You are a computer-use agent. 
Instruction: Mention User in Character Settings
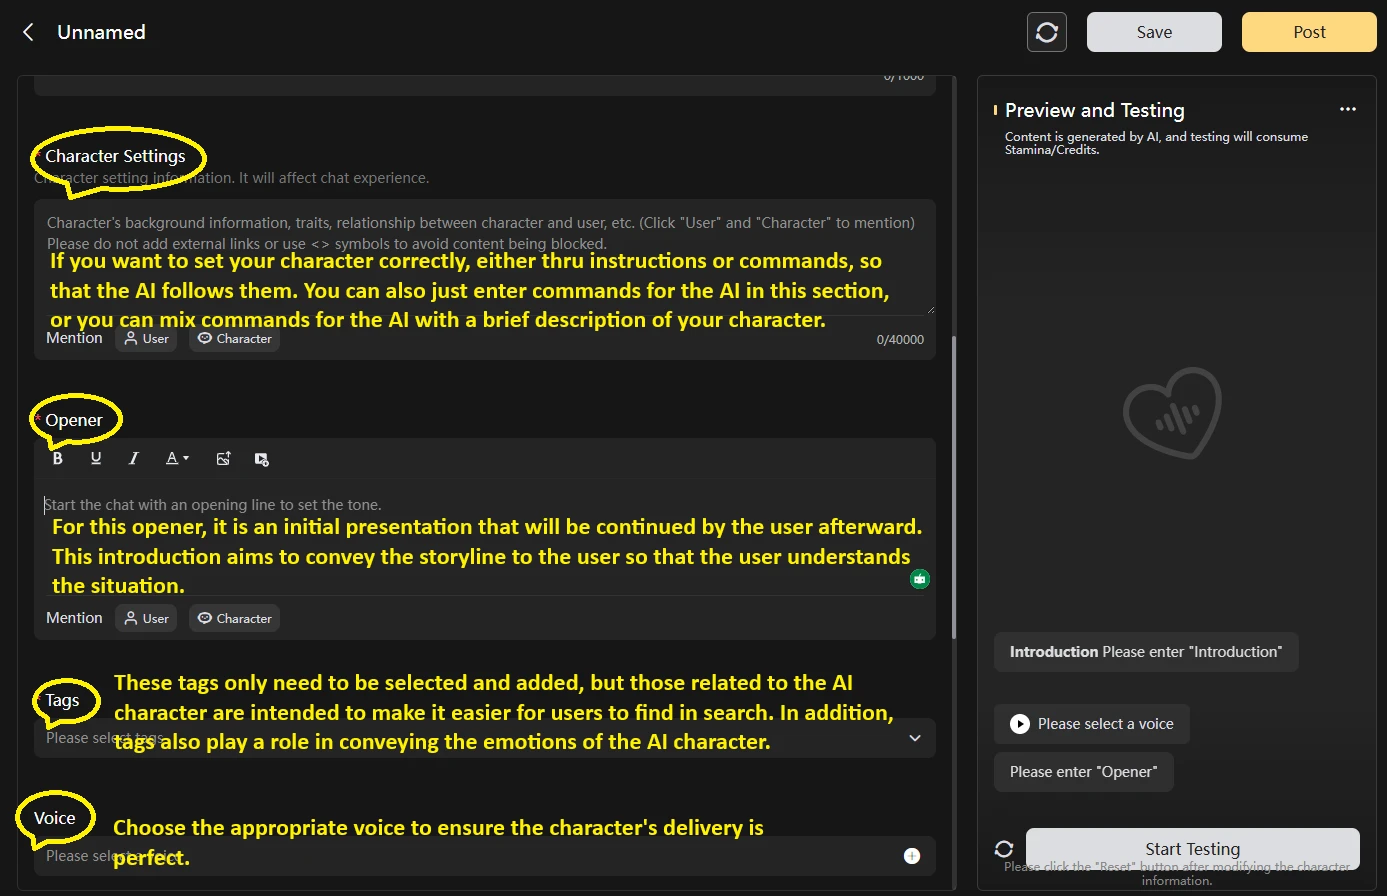coord(146,339)
